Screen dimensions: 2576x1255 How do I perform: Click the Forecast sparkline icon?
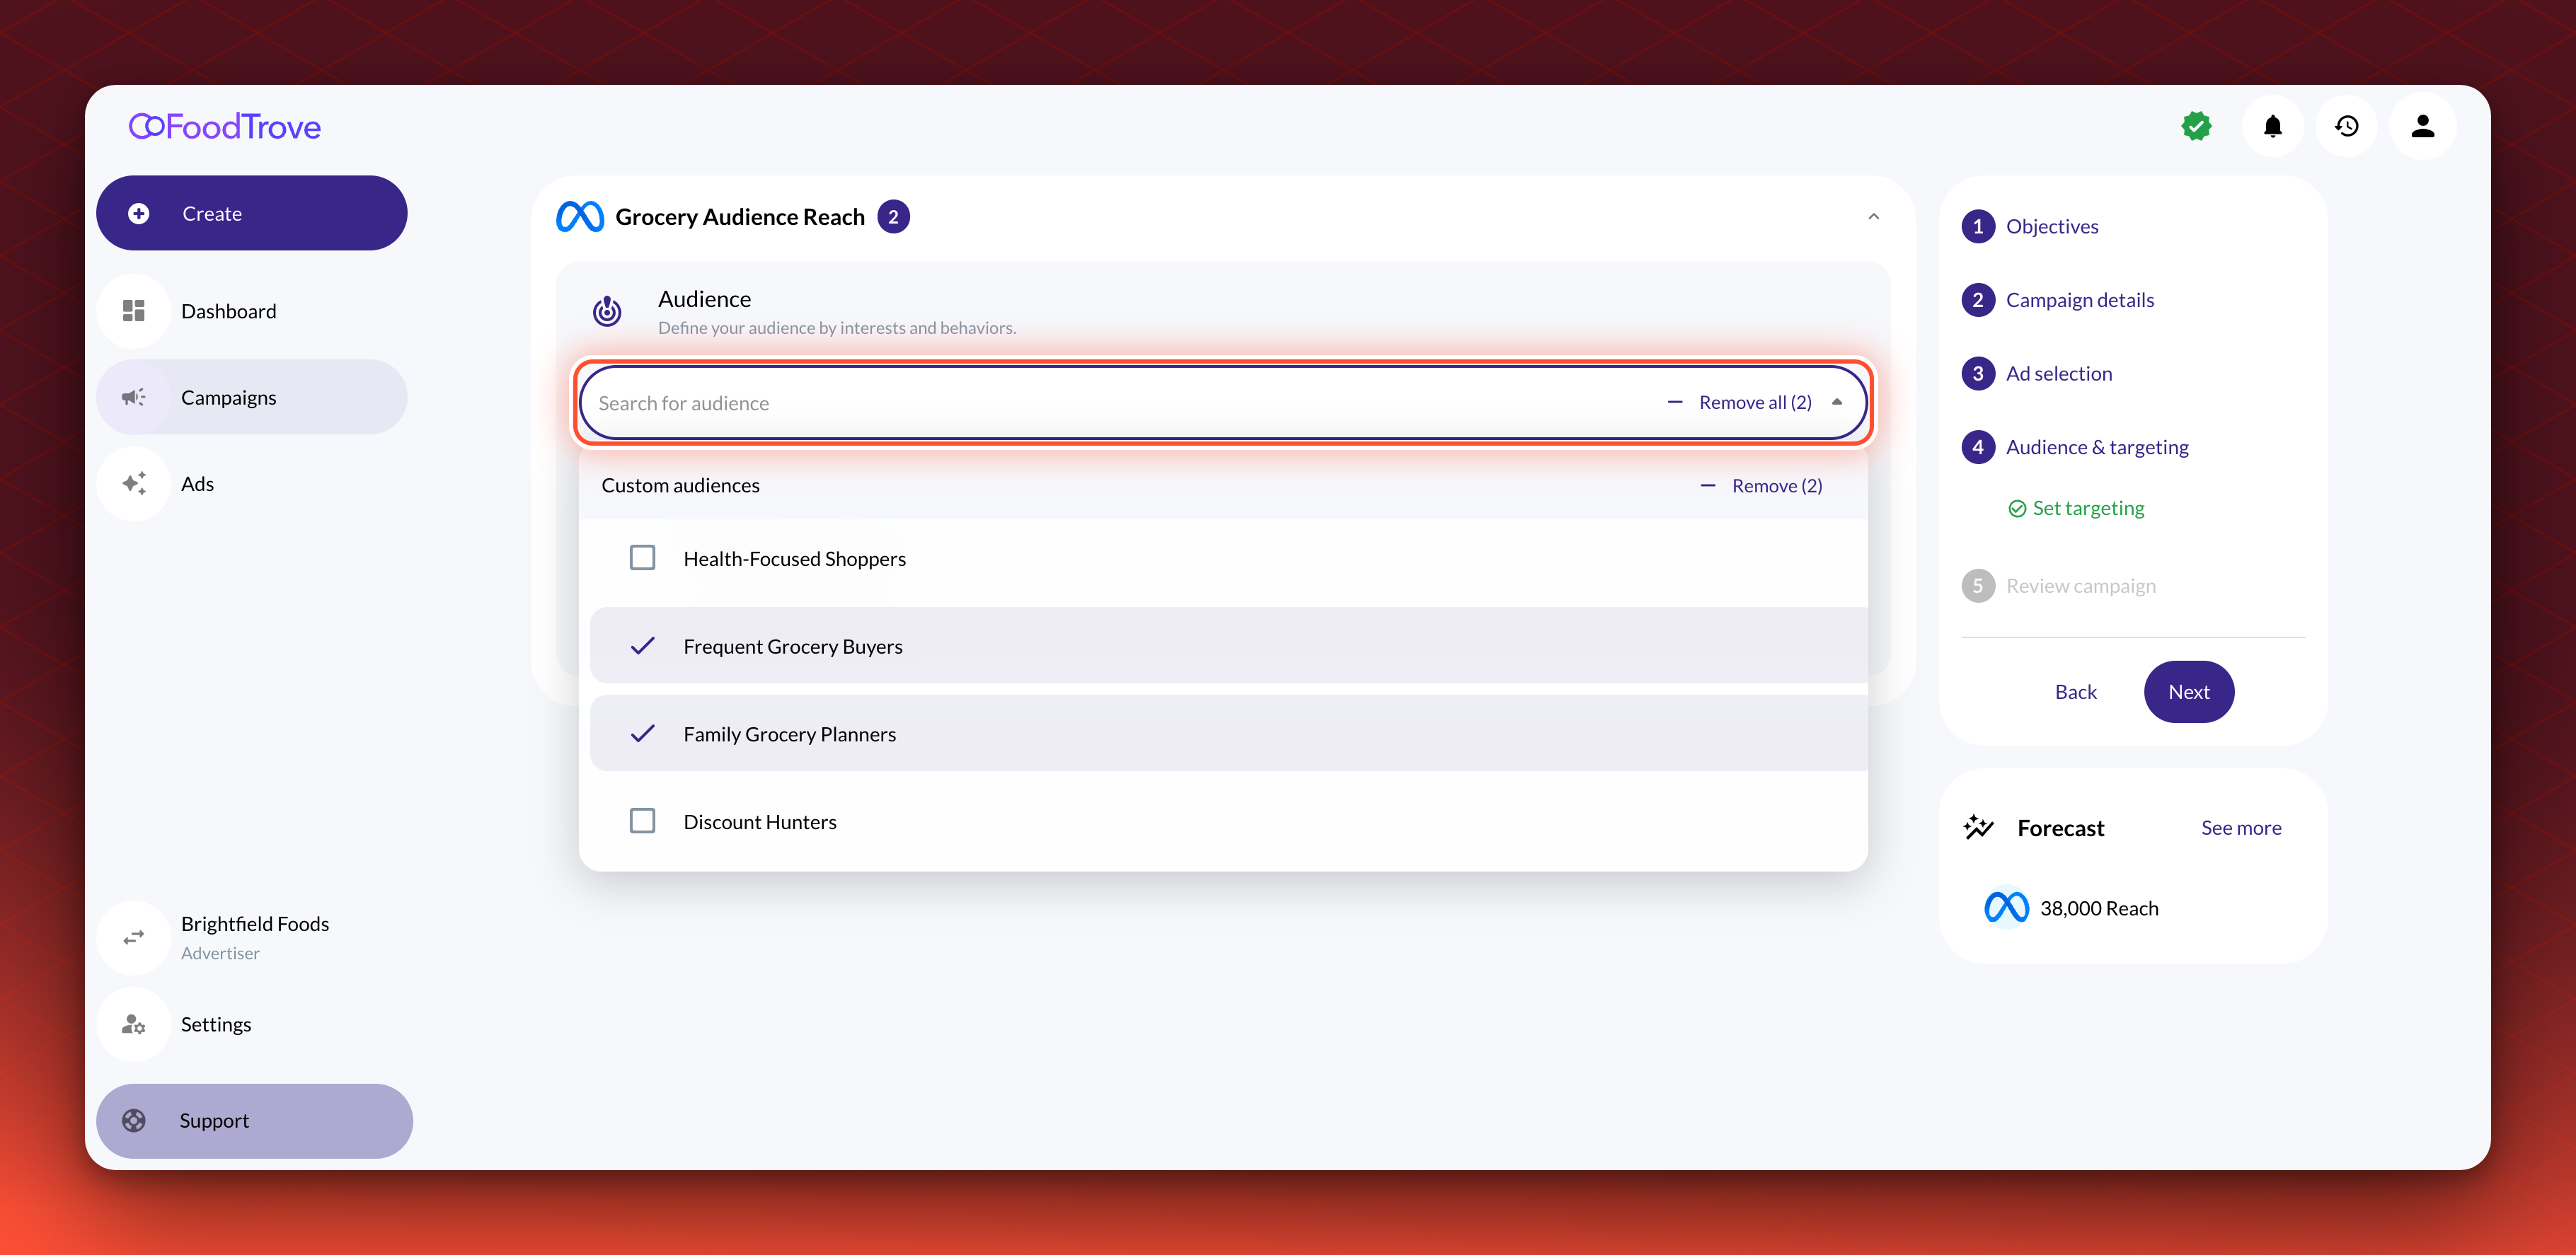pos(1979,828)
